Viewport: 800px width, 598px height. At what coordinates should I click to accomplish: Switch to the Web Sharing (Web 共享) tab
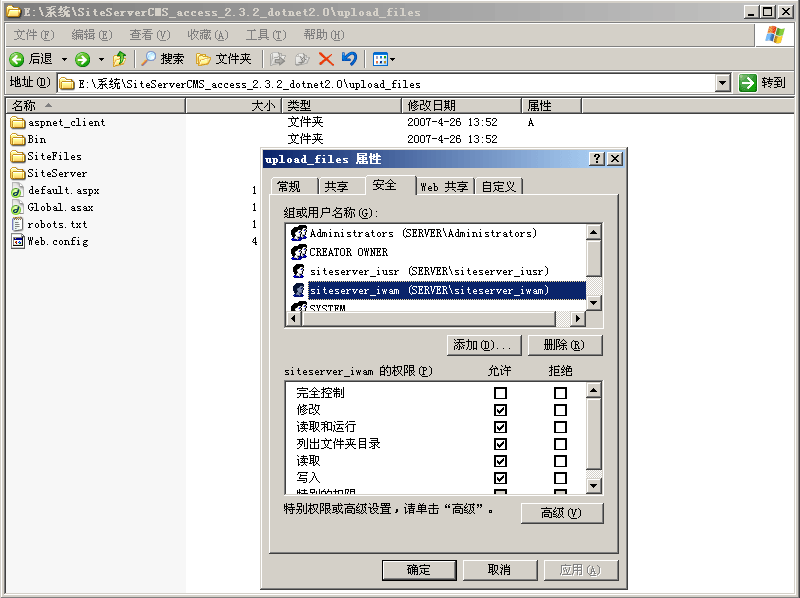coord(445,186)
